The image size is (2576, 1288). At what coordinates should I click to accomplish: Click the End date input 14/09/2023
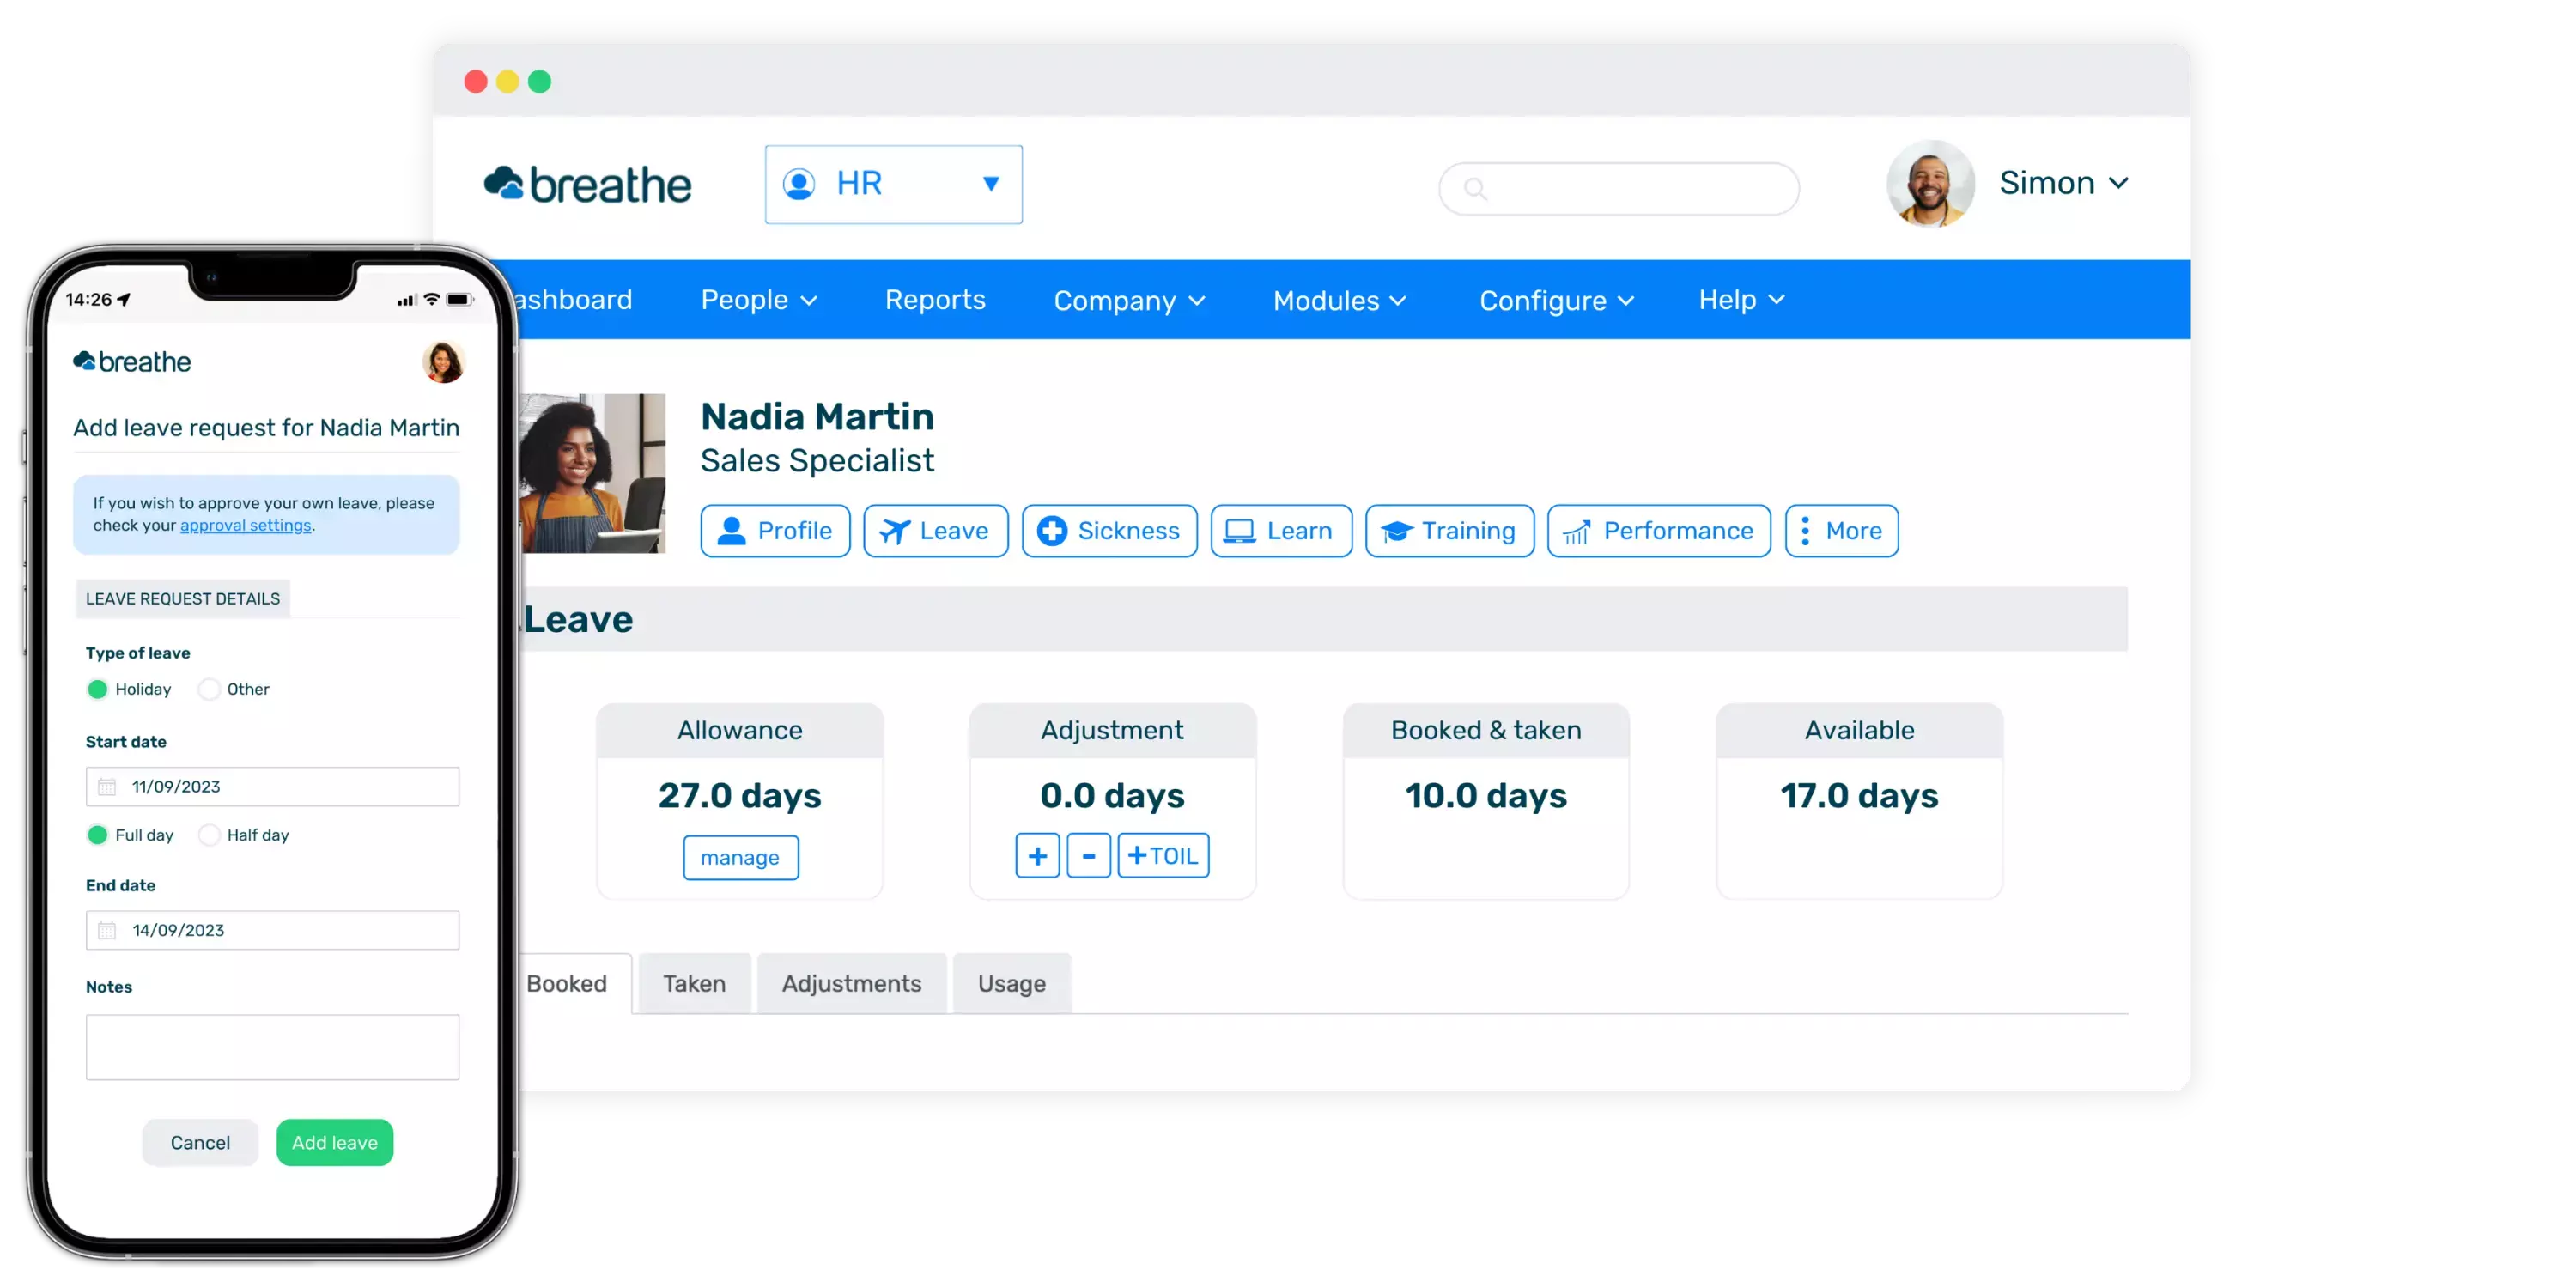[x=272, y=930]
